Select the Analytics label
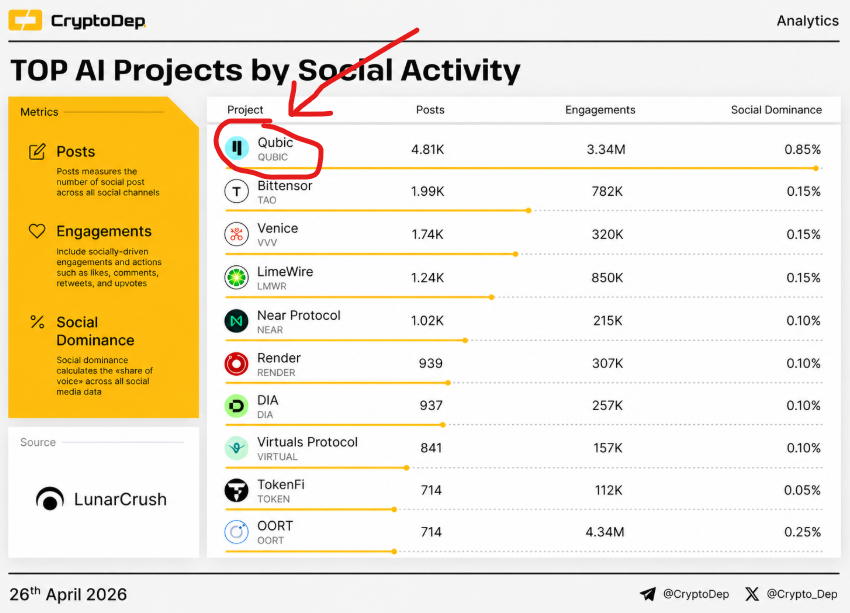Screen dimensions: 850x613 coord(807,21)
